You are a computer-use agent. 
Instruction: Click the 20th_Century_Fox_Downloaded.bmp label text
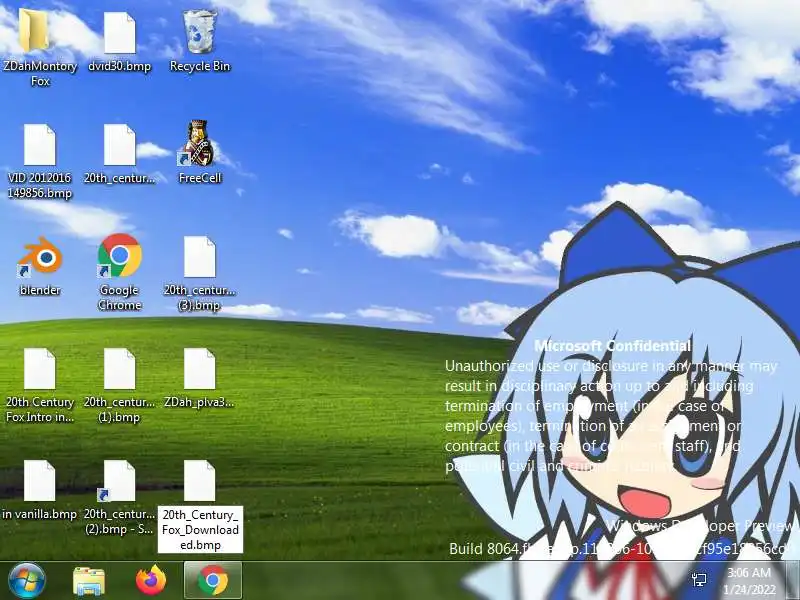(200, 530)
